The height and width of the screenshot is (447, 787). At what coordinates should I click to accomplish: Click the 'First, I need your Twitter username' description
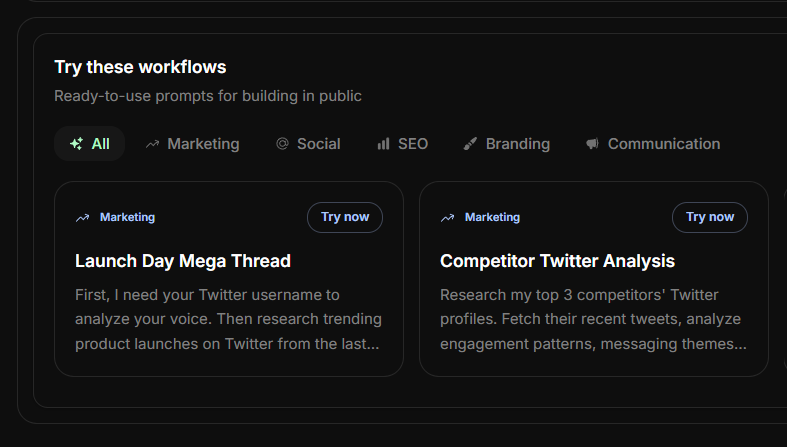click(228, 319)
